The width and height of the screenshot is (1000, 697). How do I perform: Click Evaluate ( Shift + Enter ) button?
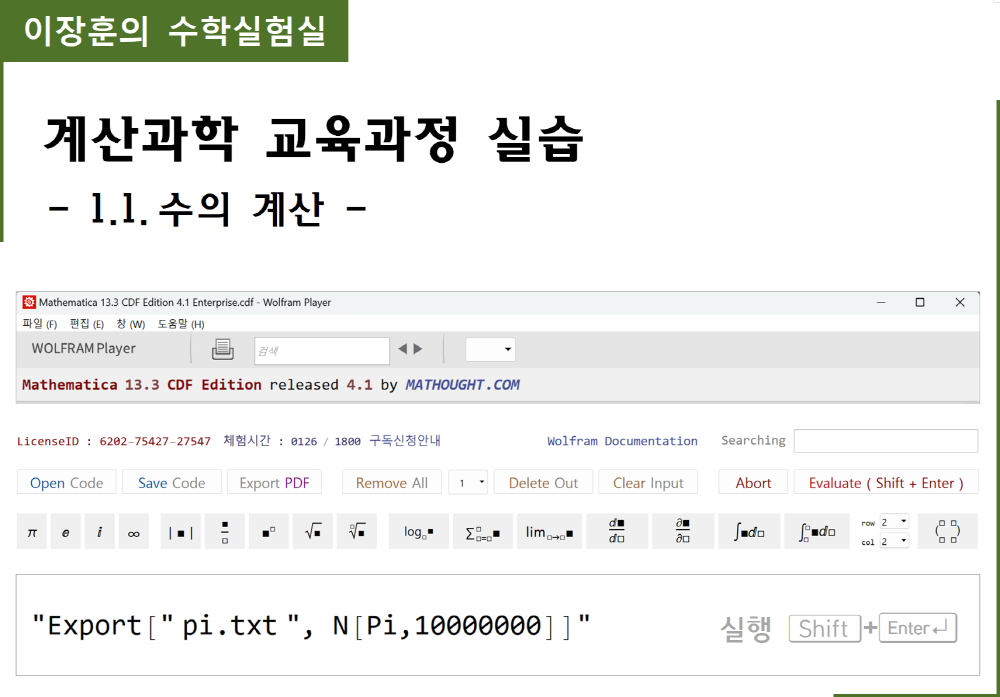point(886,483)
